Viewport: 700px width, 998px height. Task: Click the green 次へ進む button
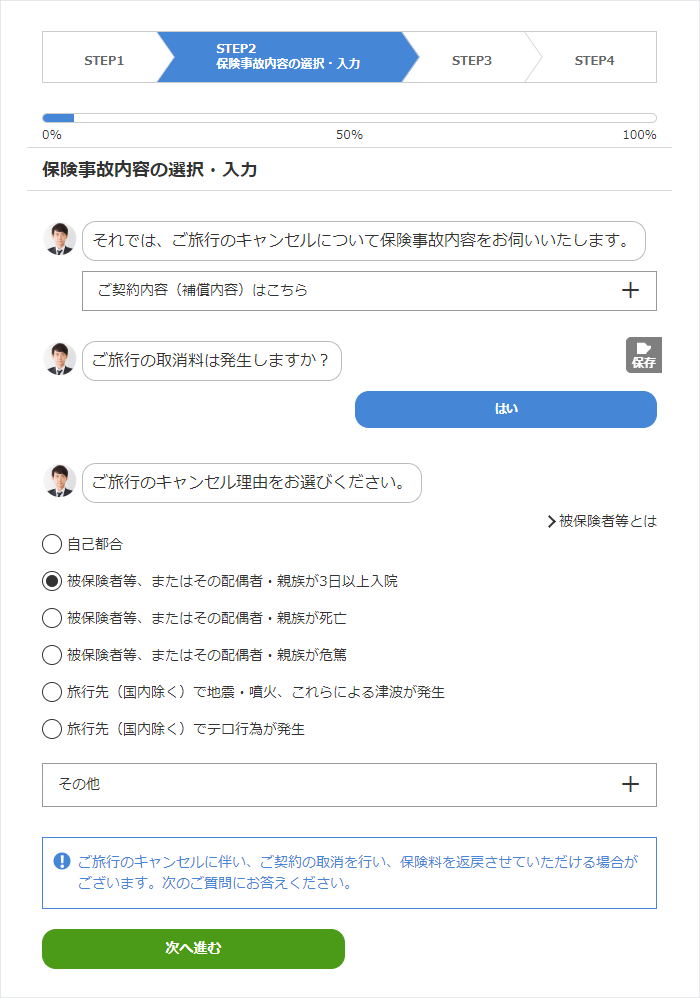[x=193, y=948]
